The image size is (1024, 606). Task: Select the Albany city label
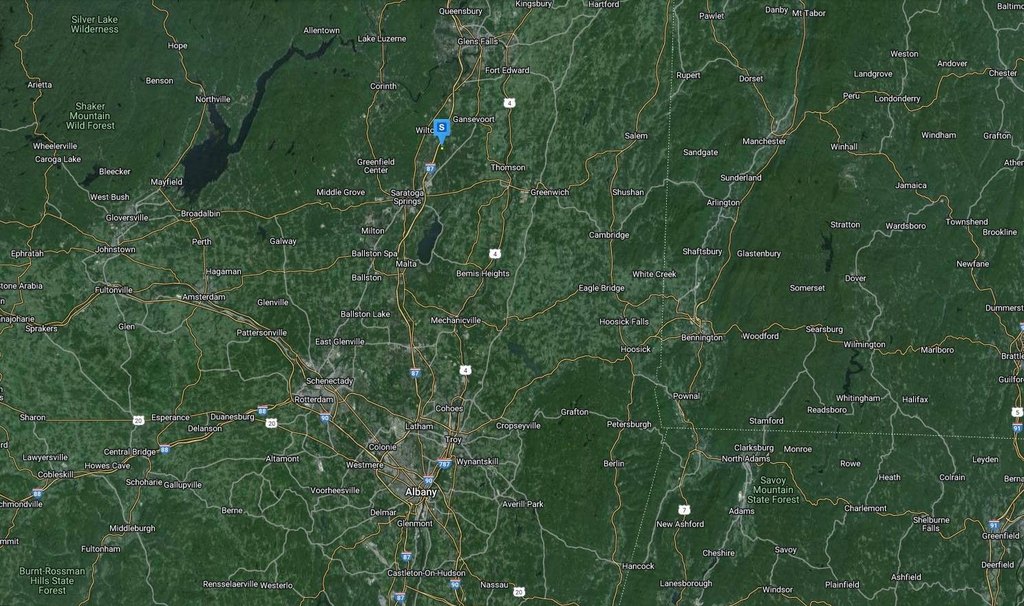(421, 492)
